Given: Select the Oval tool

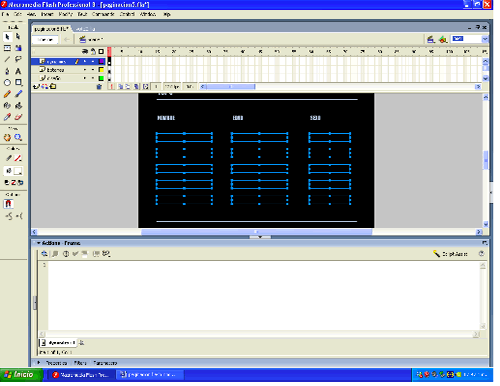Looking at the screenshot, I should pyautogui.click(x=7, y=83).
